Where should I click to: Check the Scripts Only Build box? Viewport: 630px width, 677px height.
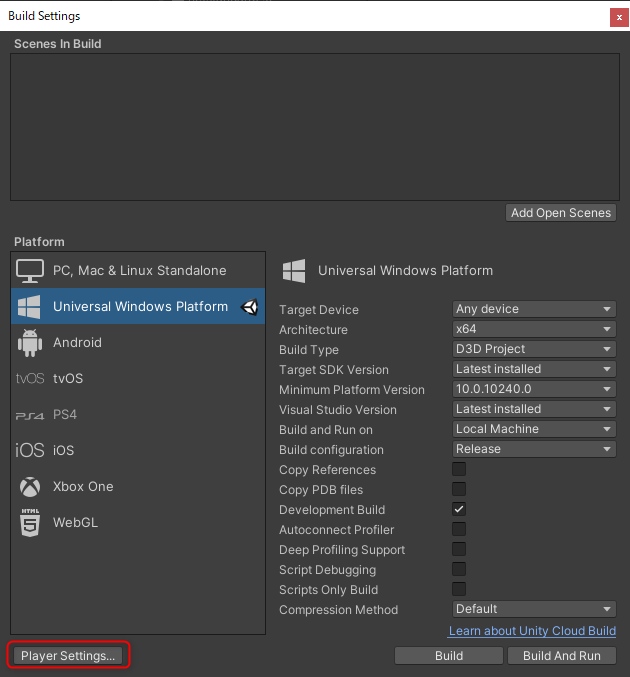[459, 589]
